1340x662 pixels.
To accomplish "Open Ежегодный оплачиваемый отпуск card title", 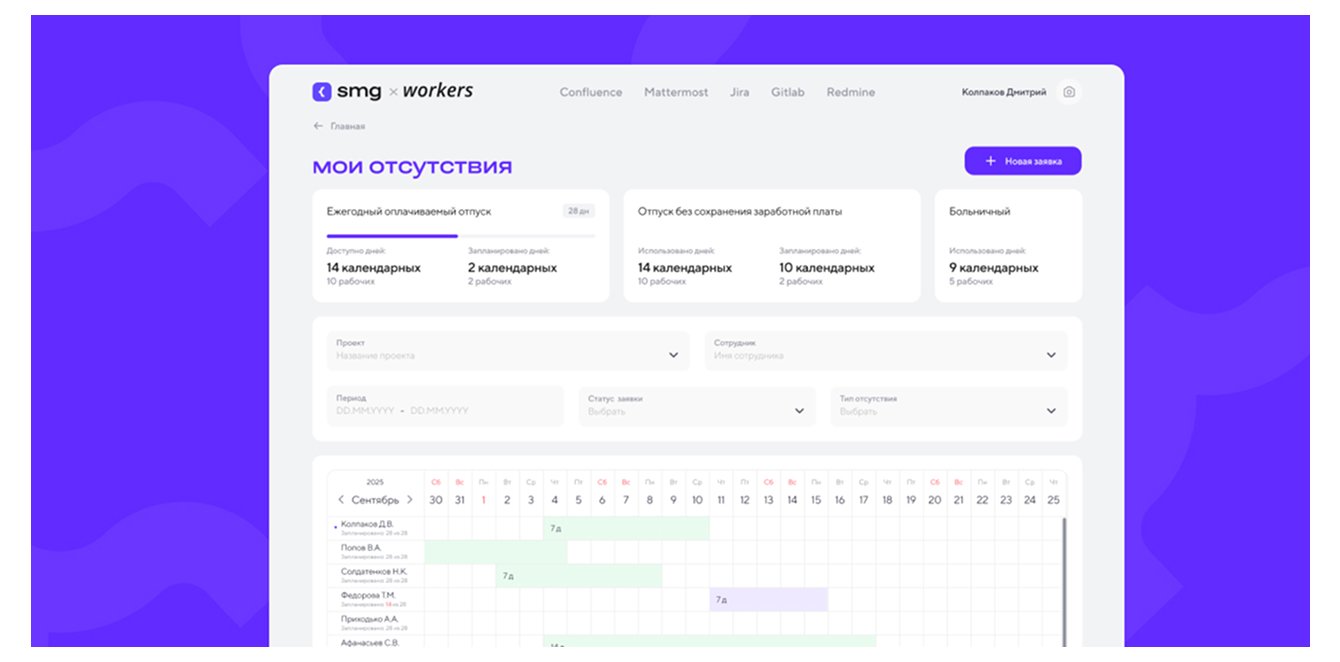I will 409,212.
